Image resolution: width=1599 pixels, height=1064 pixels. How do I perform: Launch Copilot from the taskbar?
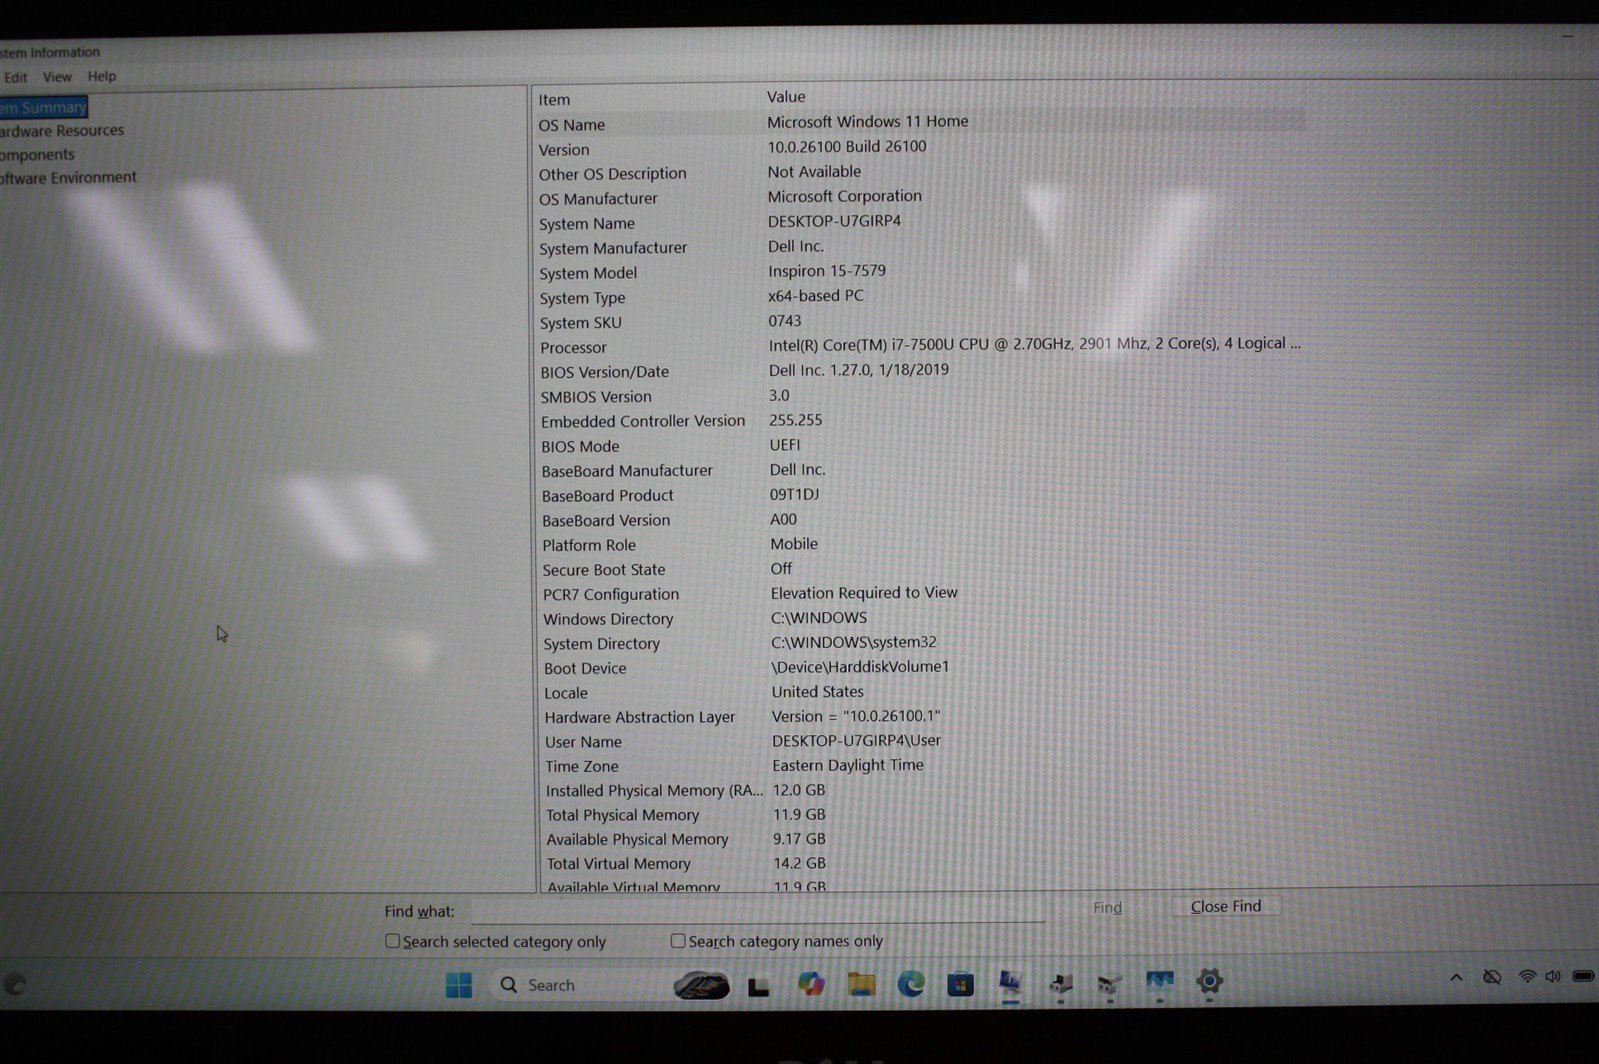[x=811, y=984]
